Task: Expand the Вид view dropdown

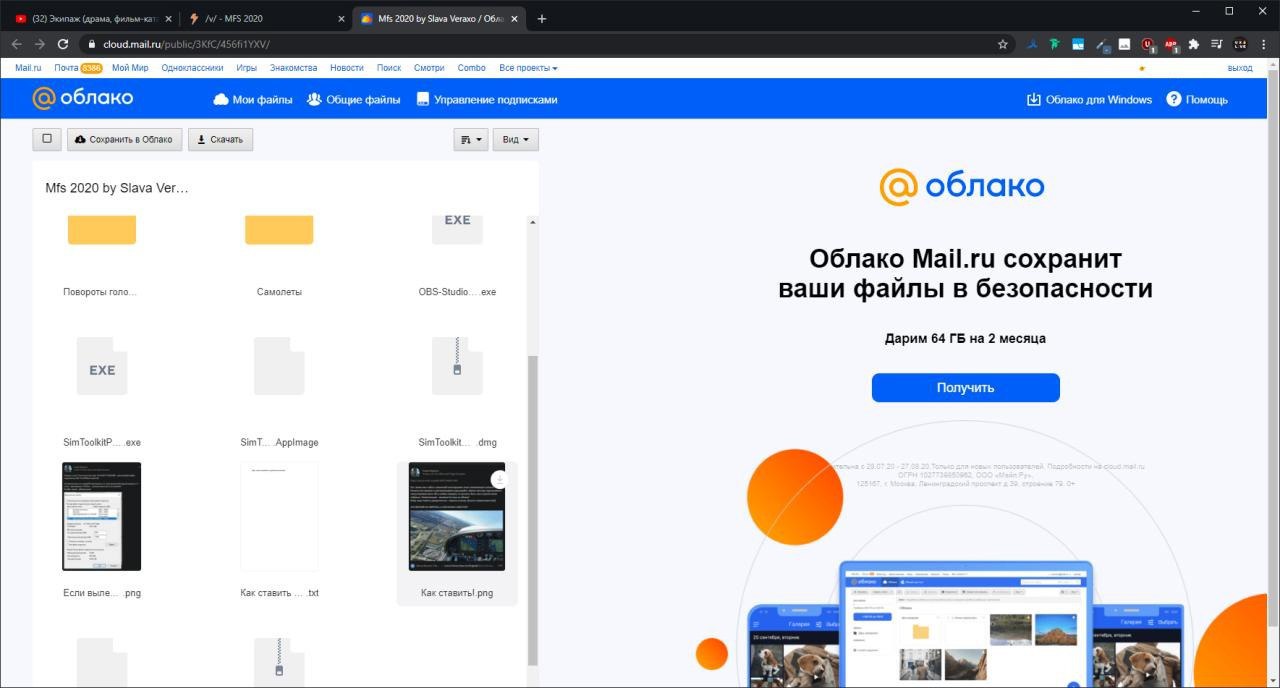Action: tap(515, 139)
